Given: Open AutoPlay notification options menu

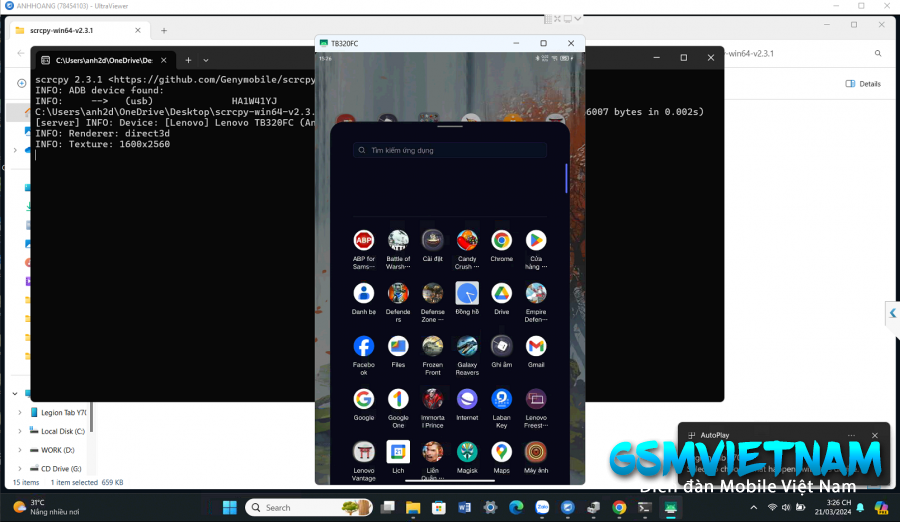Looking at the screenshot, I should point(852,435).
